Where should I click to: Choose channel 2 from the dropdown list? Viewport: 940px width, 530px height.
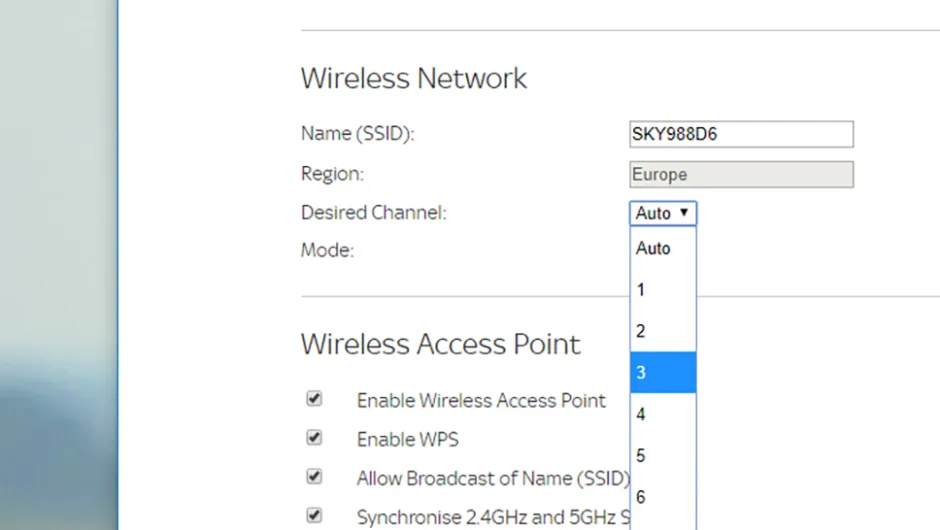coord(663,331)
